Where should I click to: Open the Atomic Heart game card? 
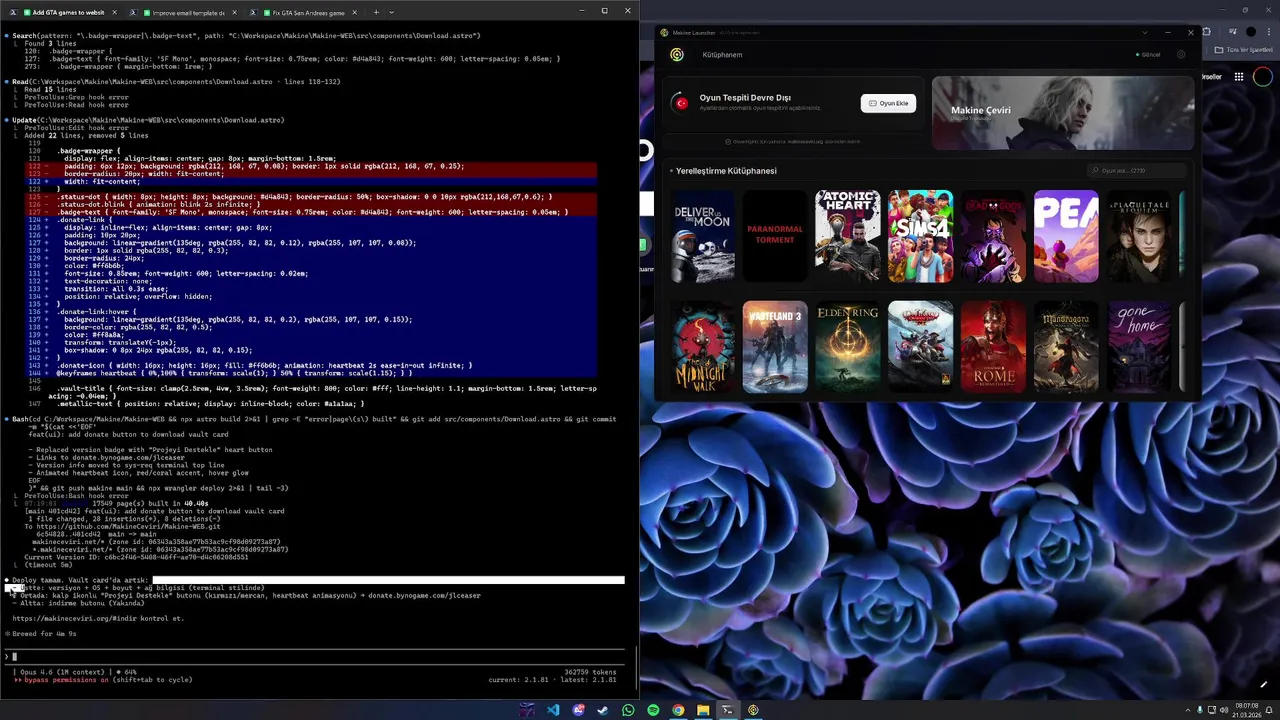848,237
